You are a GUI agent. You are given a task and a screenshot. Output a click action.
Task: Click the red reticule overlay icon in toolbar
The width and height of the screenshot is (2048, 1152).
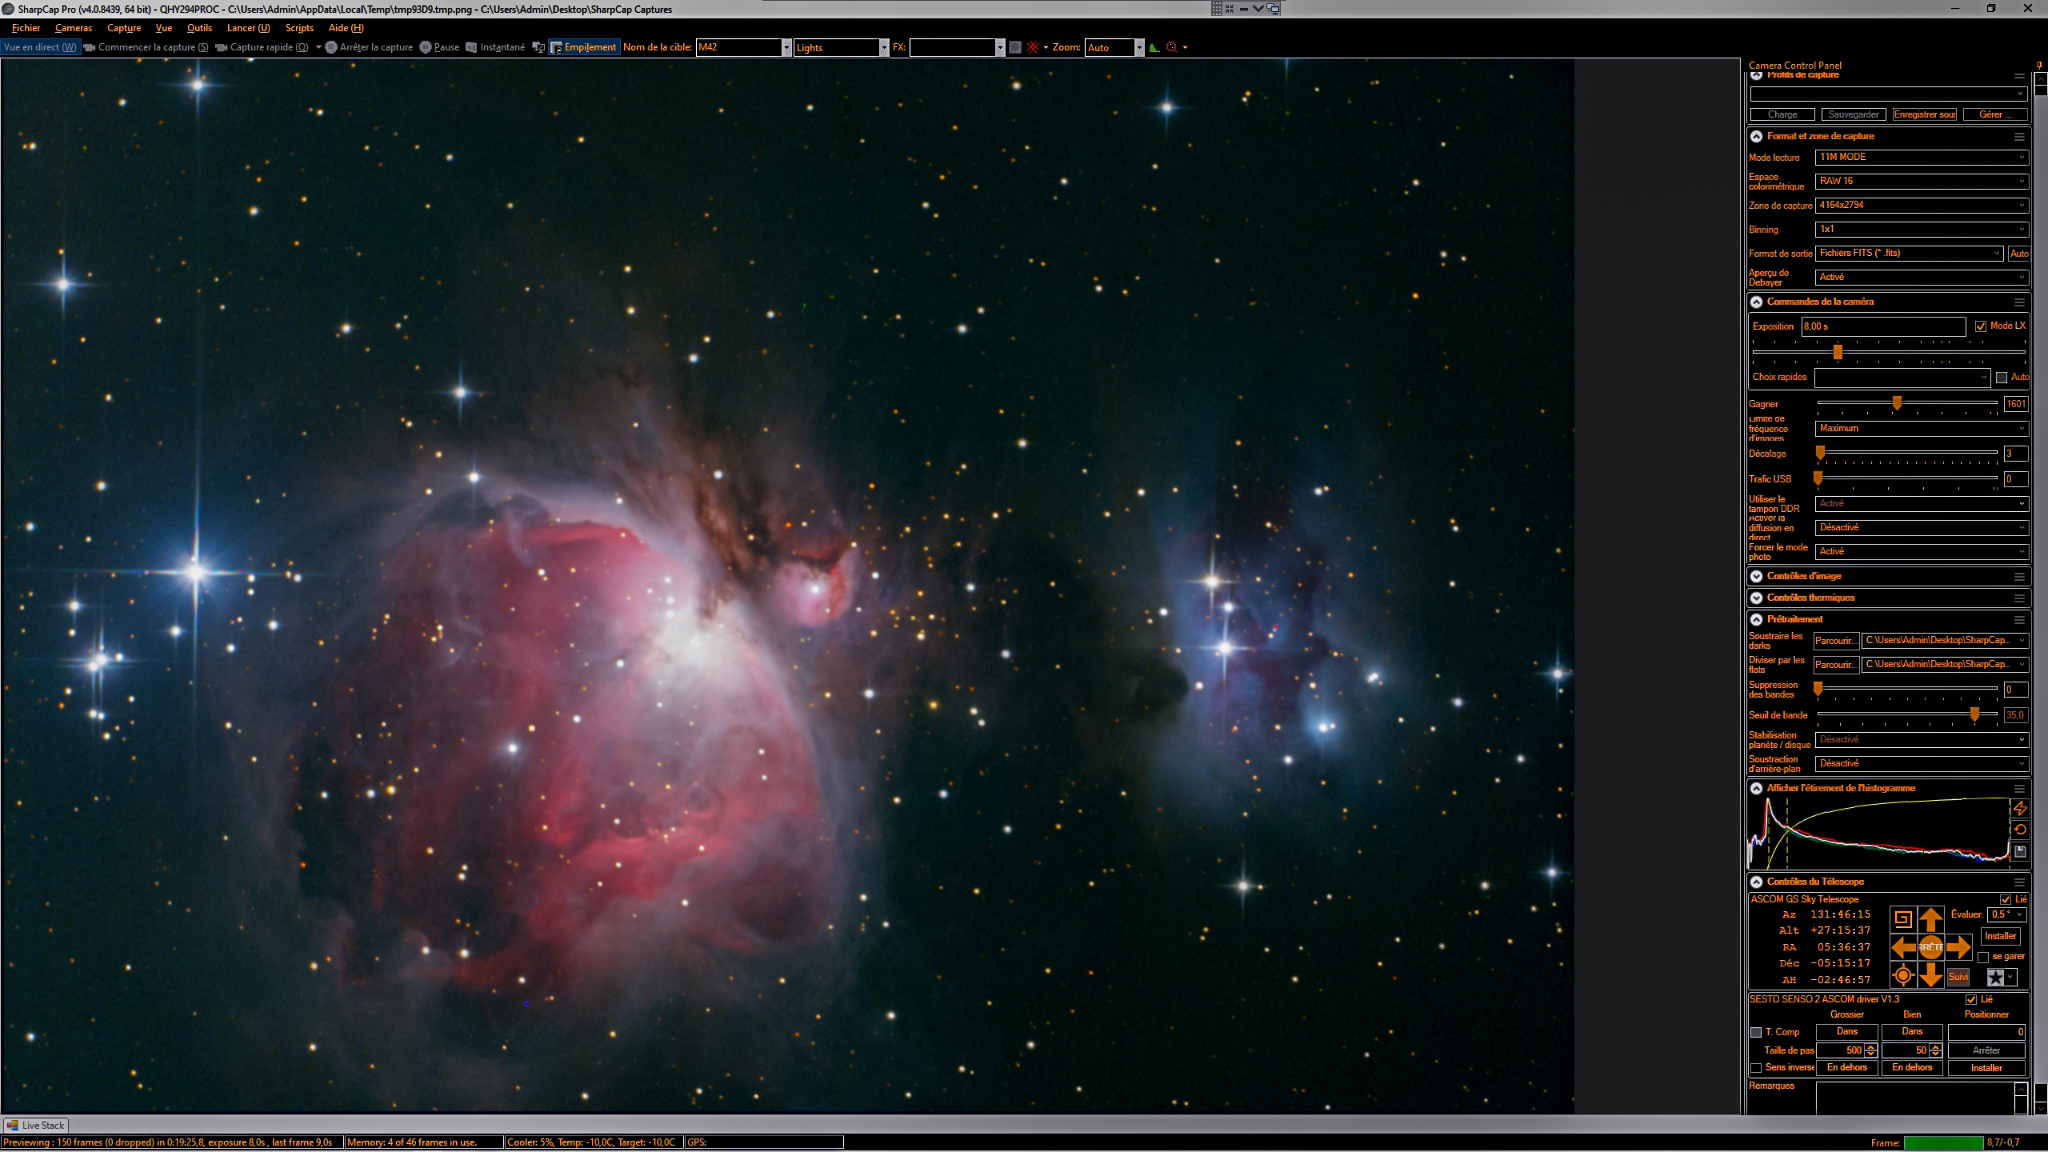click(1033, 47)
